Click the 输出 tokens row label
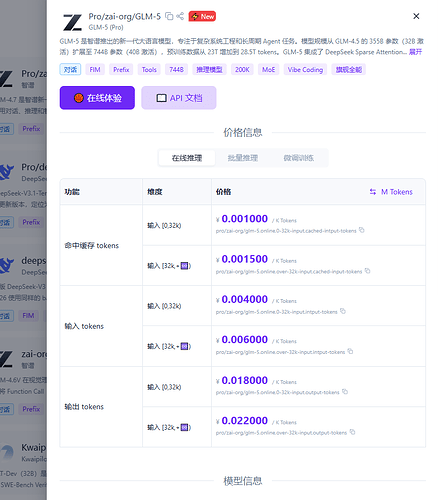The image size is (439, 500). [84, 407]
